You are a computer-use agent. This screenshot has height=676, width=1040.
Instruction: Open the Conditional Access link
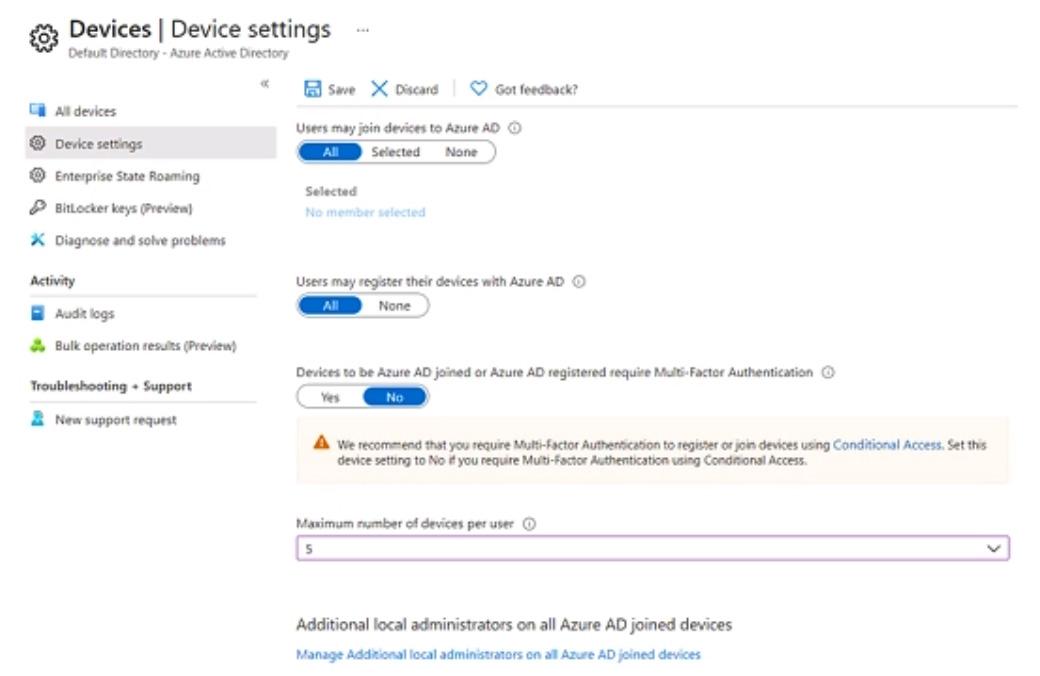point(887,445)
